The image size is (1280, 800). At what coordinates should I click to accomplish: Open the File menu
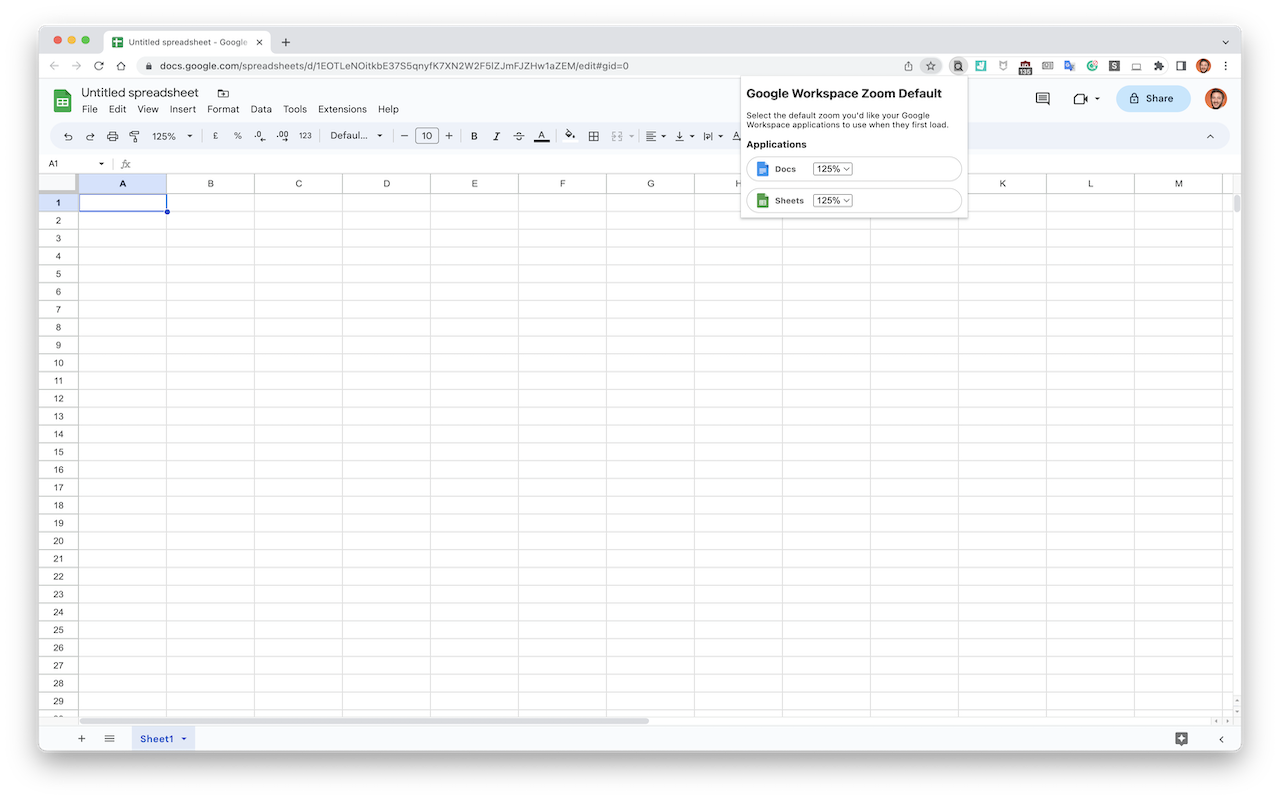(x=90, y=109)
